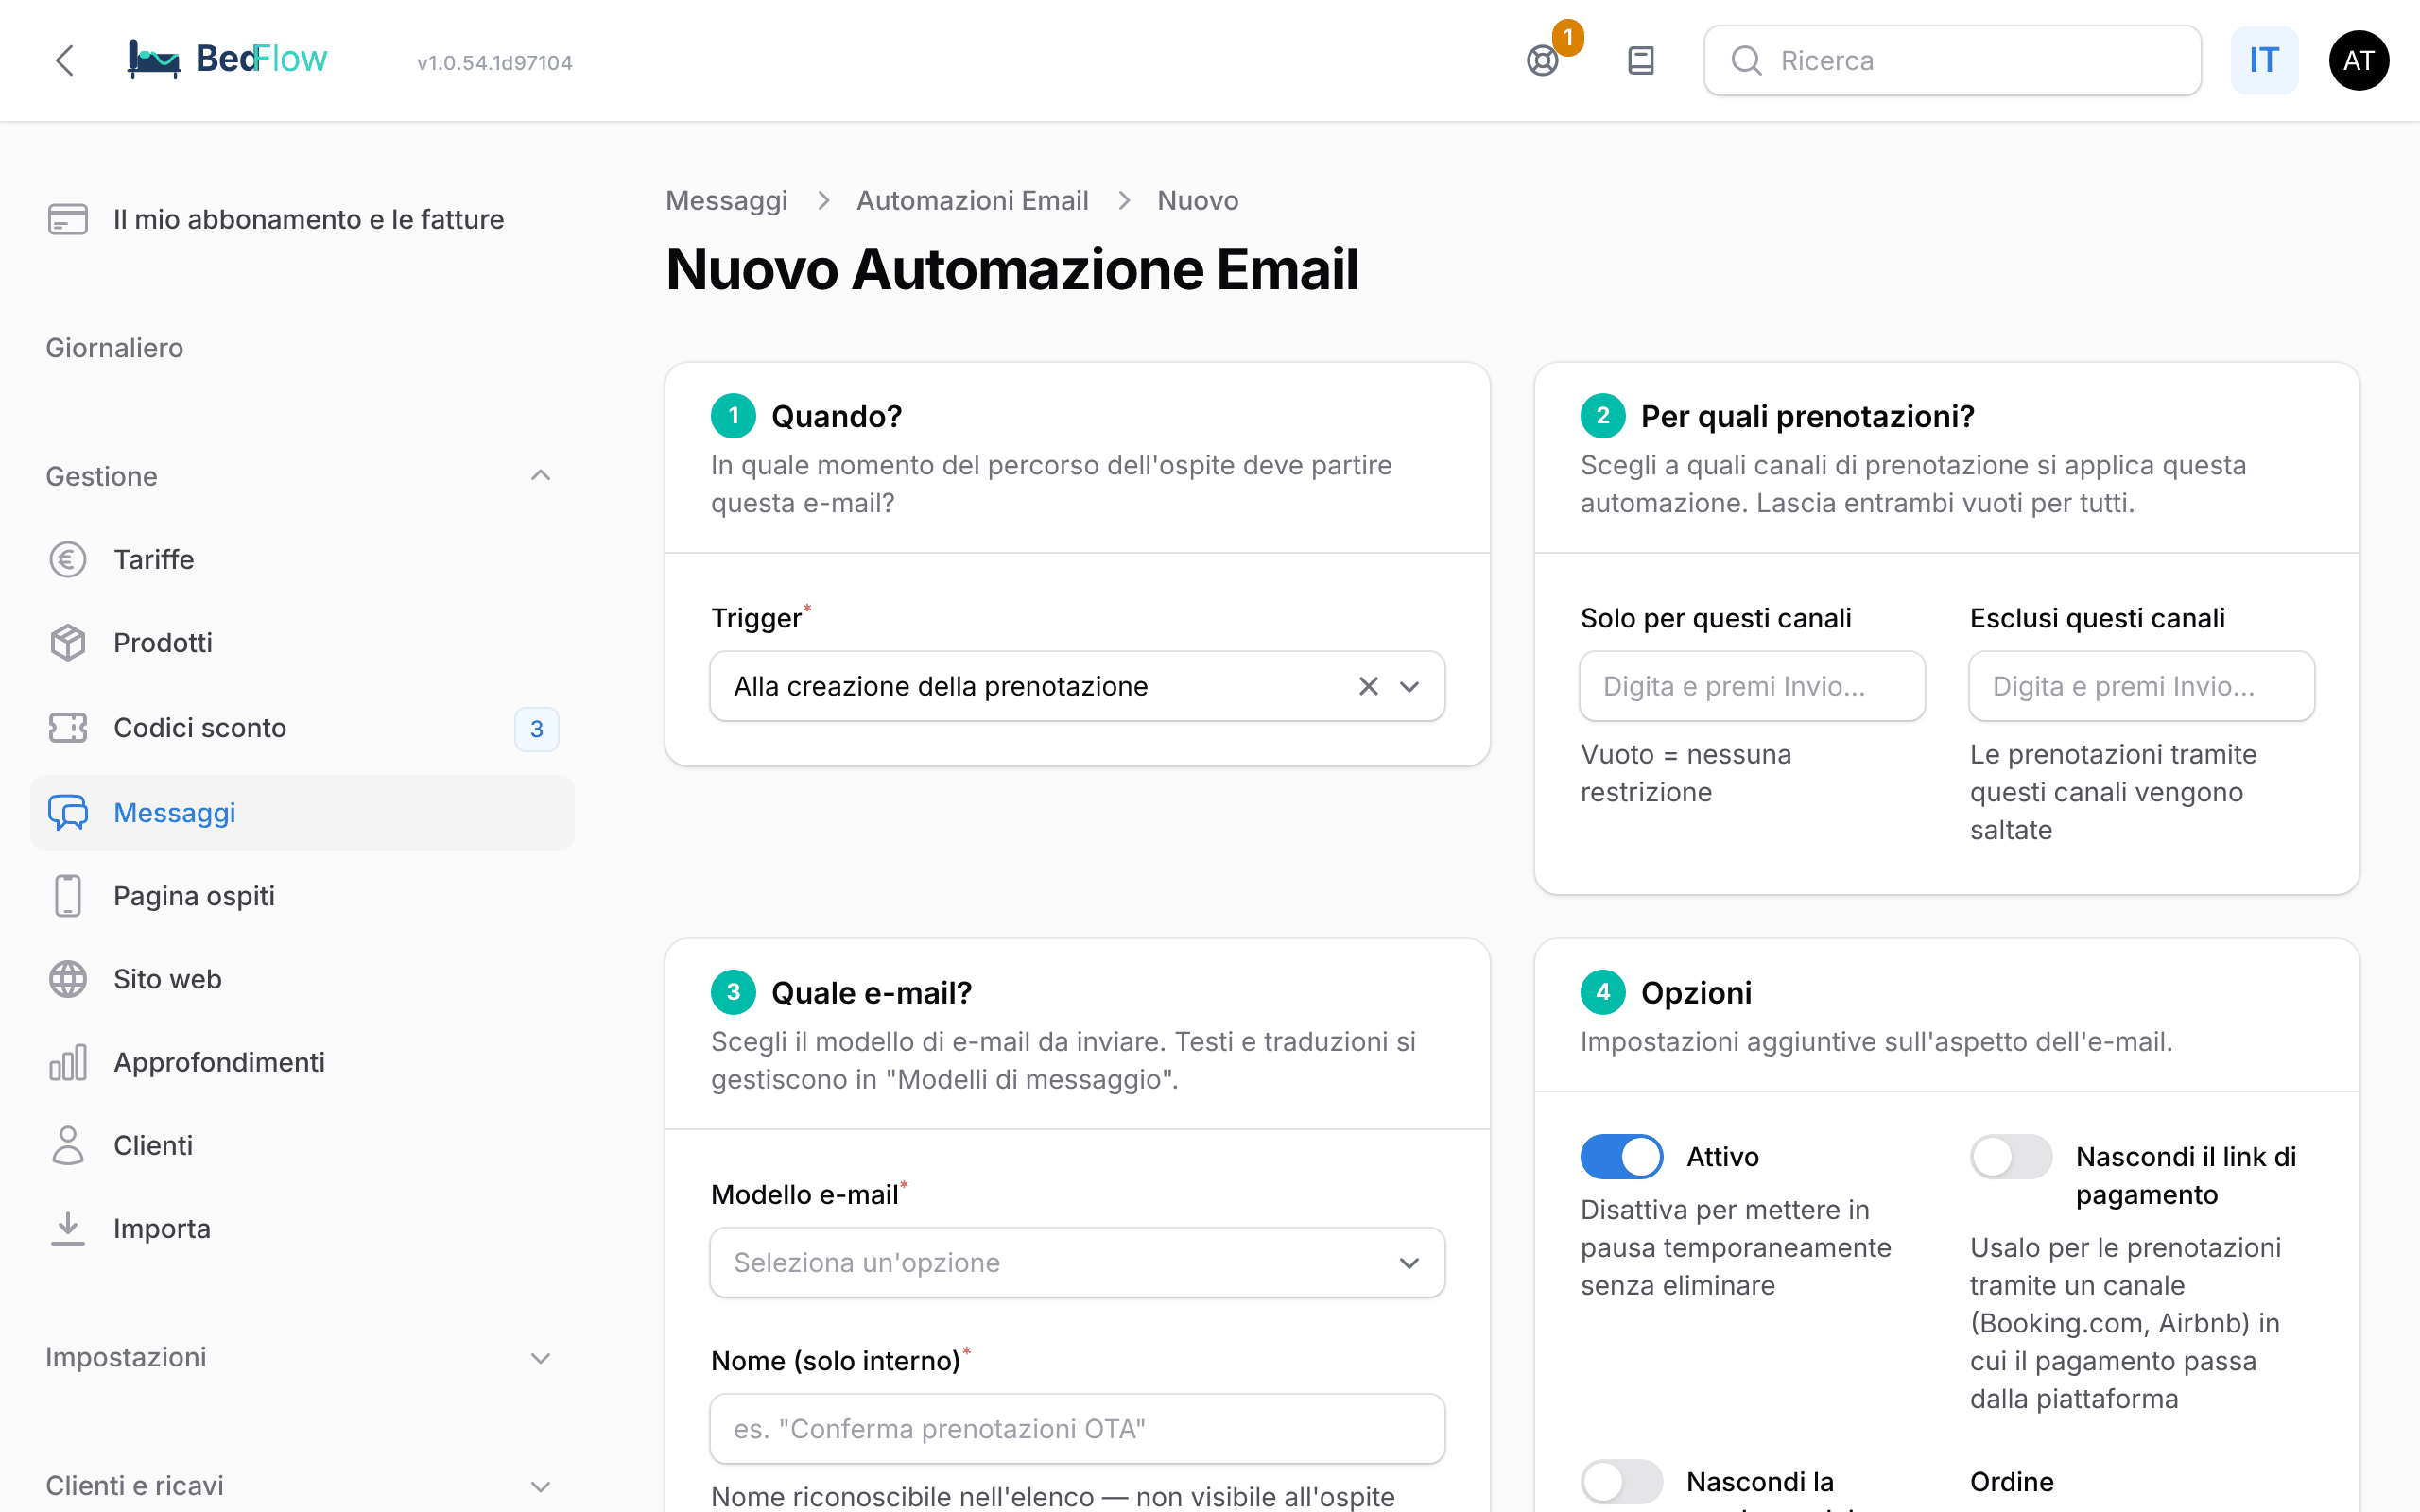Open the documentation book icon
The image size is (2420, 1512).
pos(1641,60)
